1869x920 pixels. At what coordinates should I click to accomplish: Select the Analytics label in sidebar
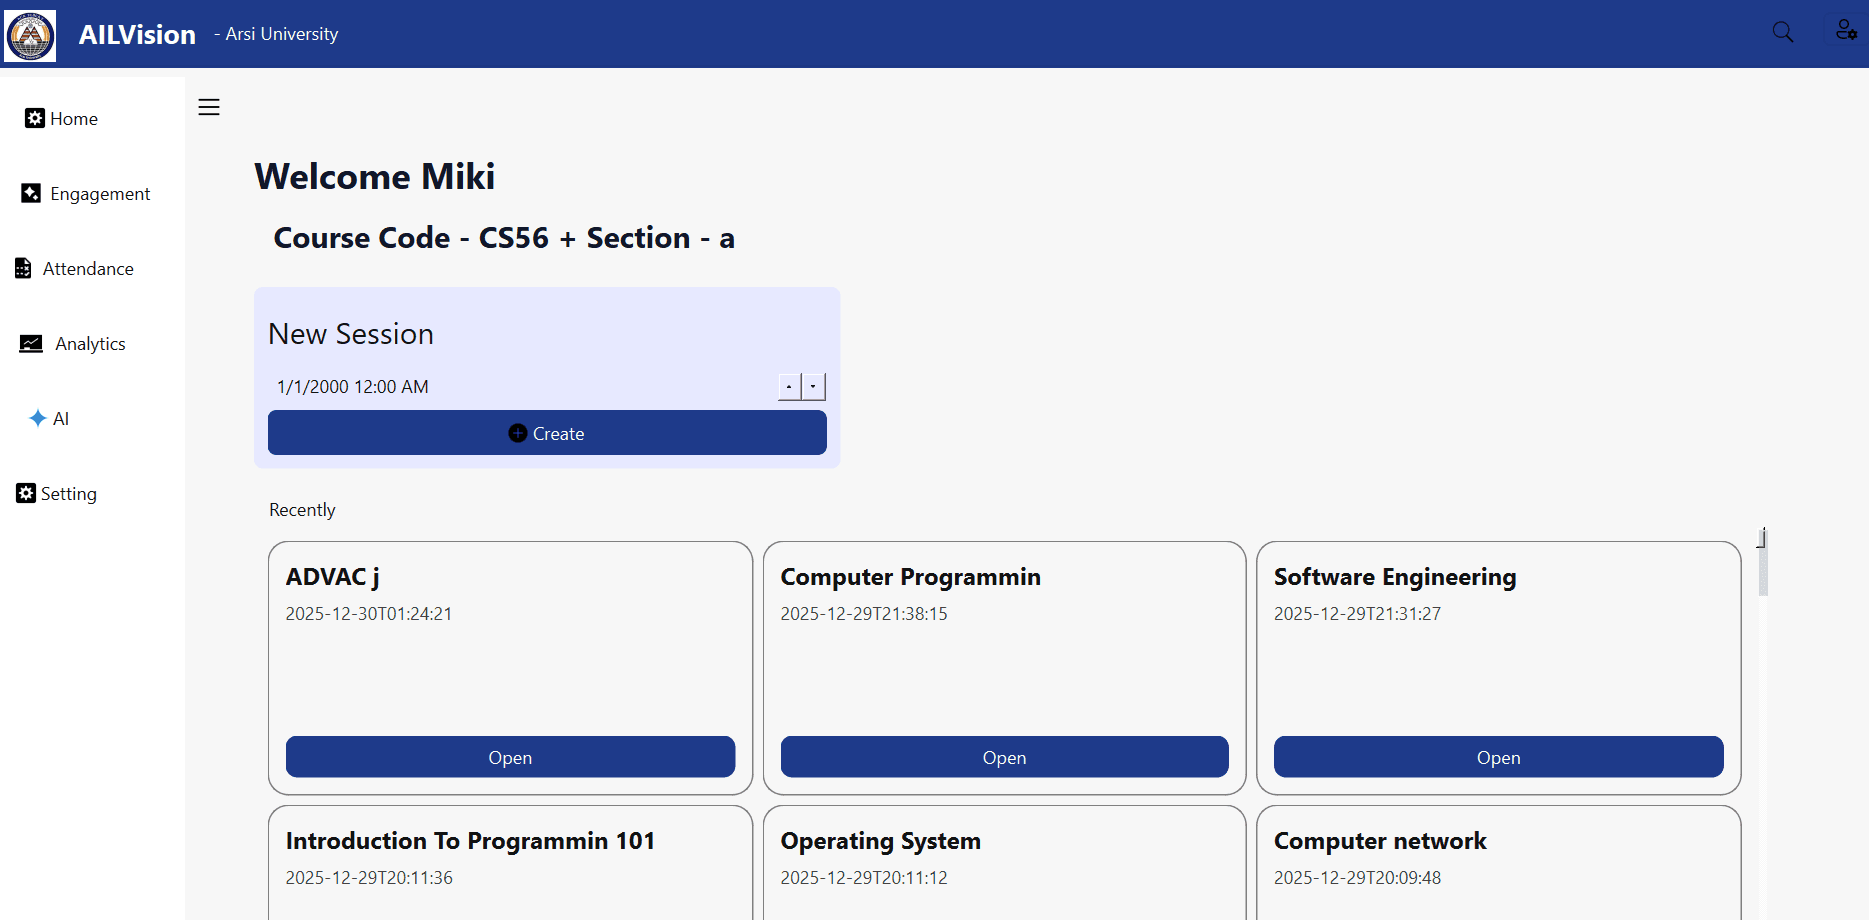click(x=90, y=343)
